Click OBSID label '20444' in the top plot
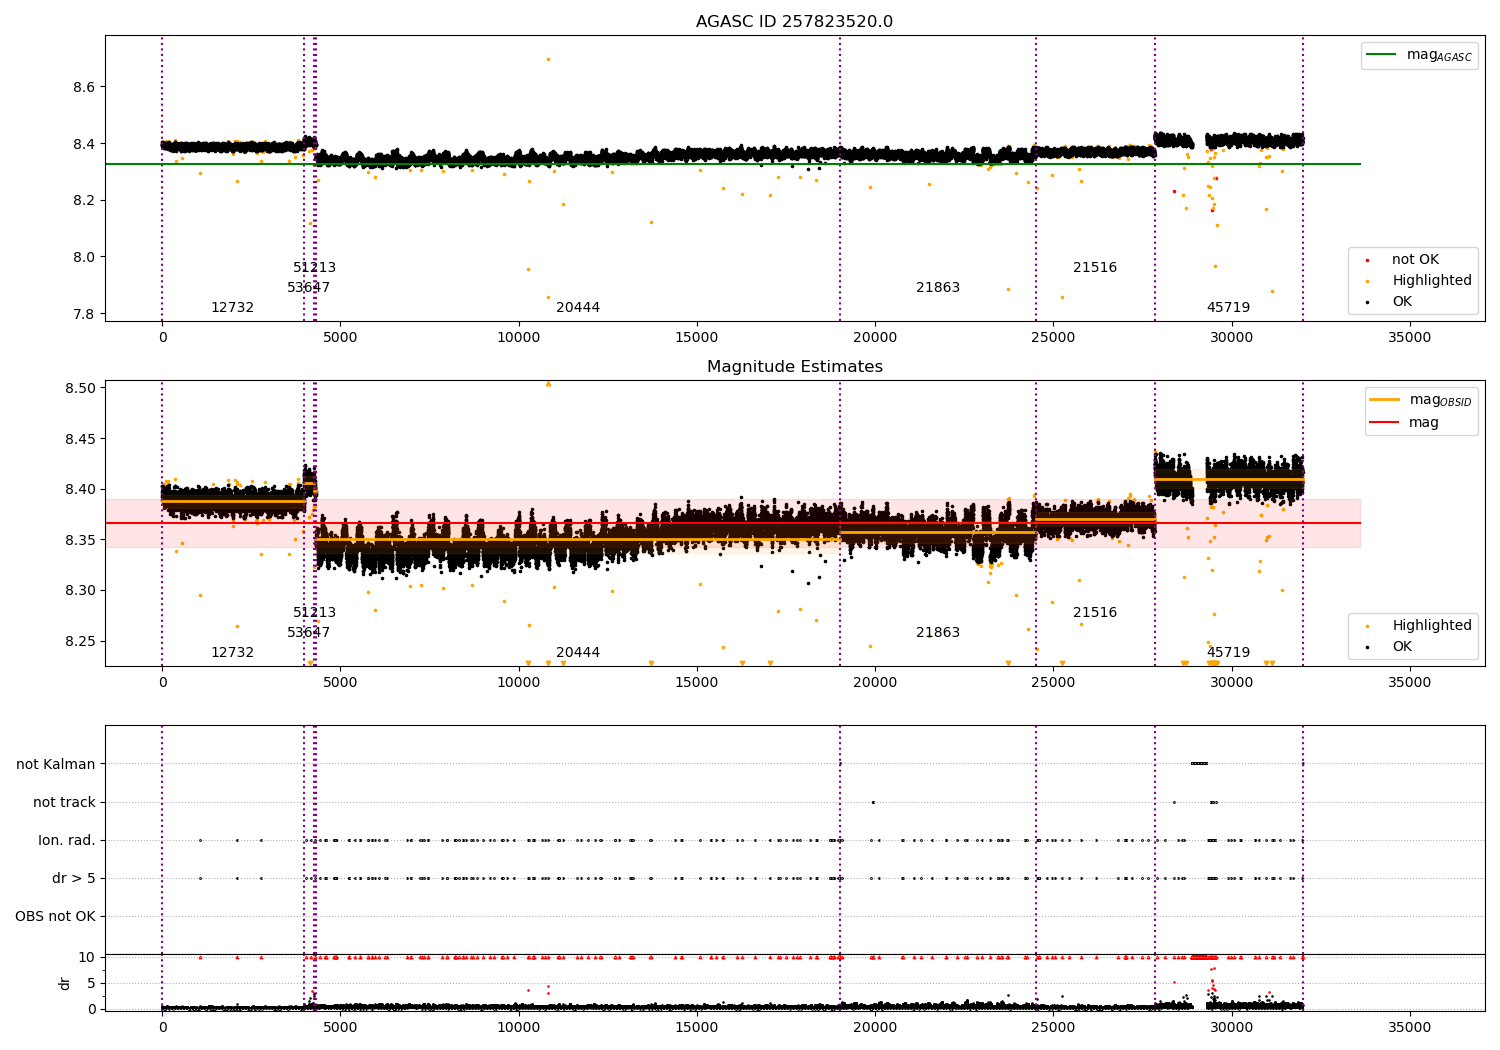The height and width of the screenshot is (1050, 1500). (578, 308)
